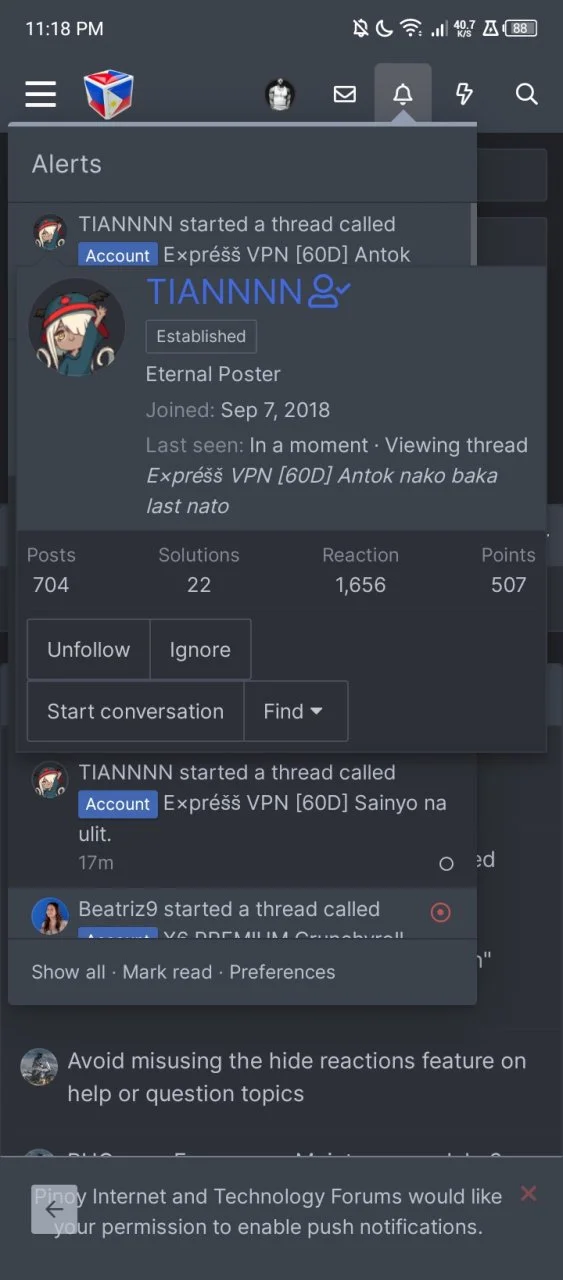Mark read all alerts
Image resolution: width=563 pixels, height=1280 pixels.
click(167, 972)
